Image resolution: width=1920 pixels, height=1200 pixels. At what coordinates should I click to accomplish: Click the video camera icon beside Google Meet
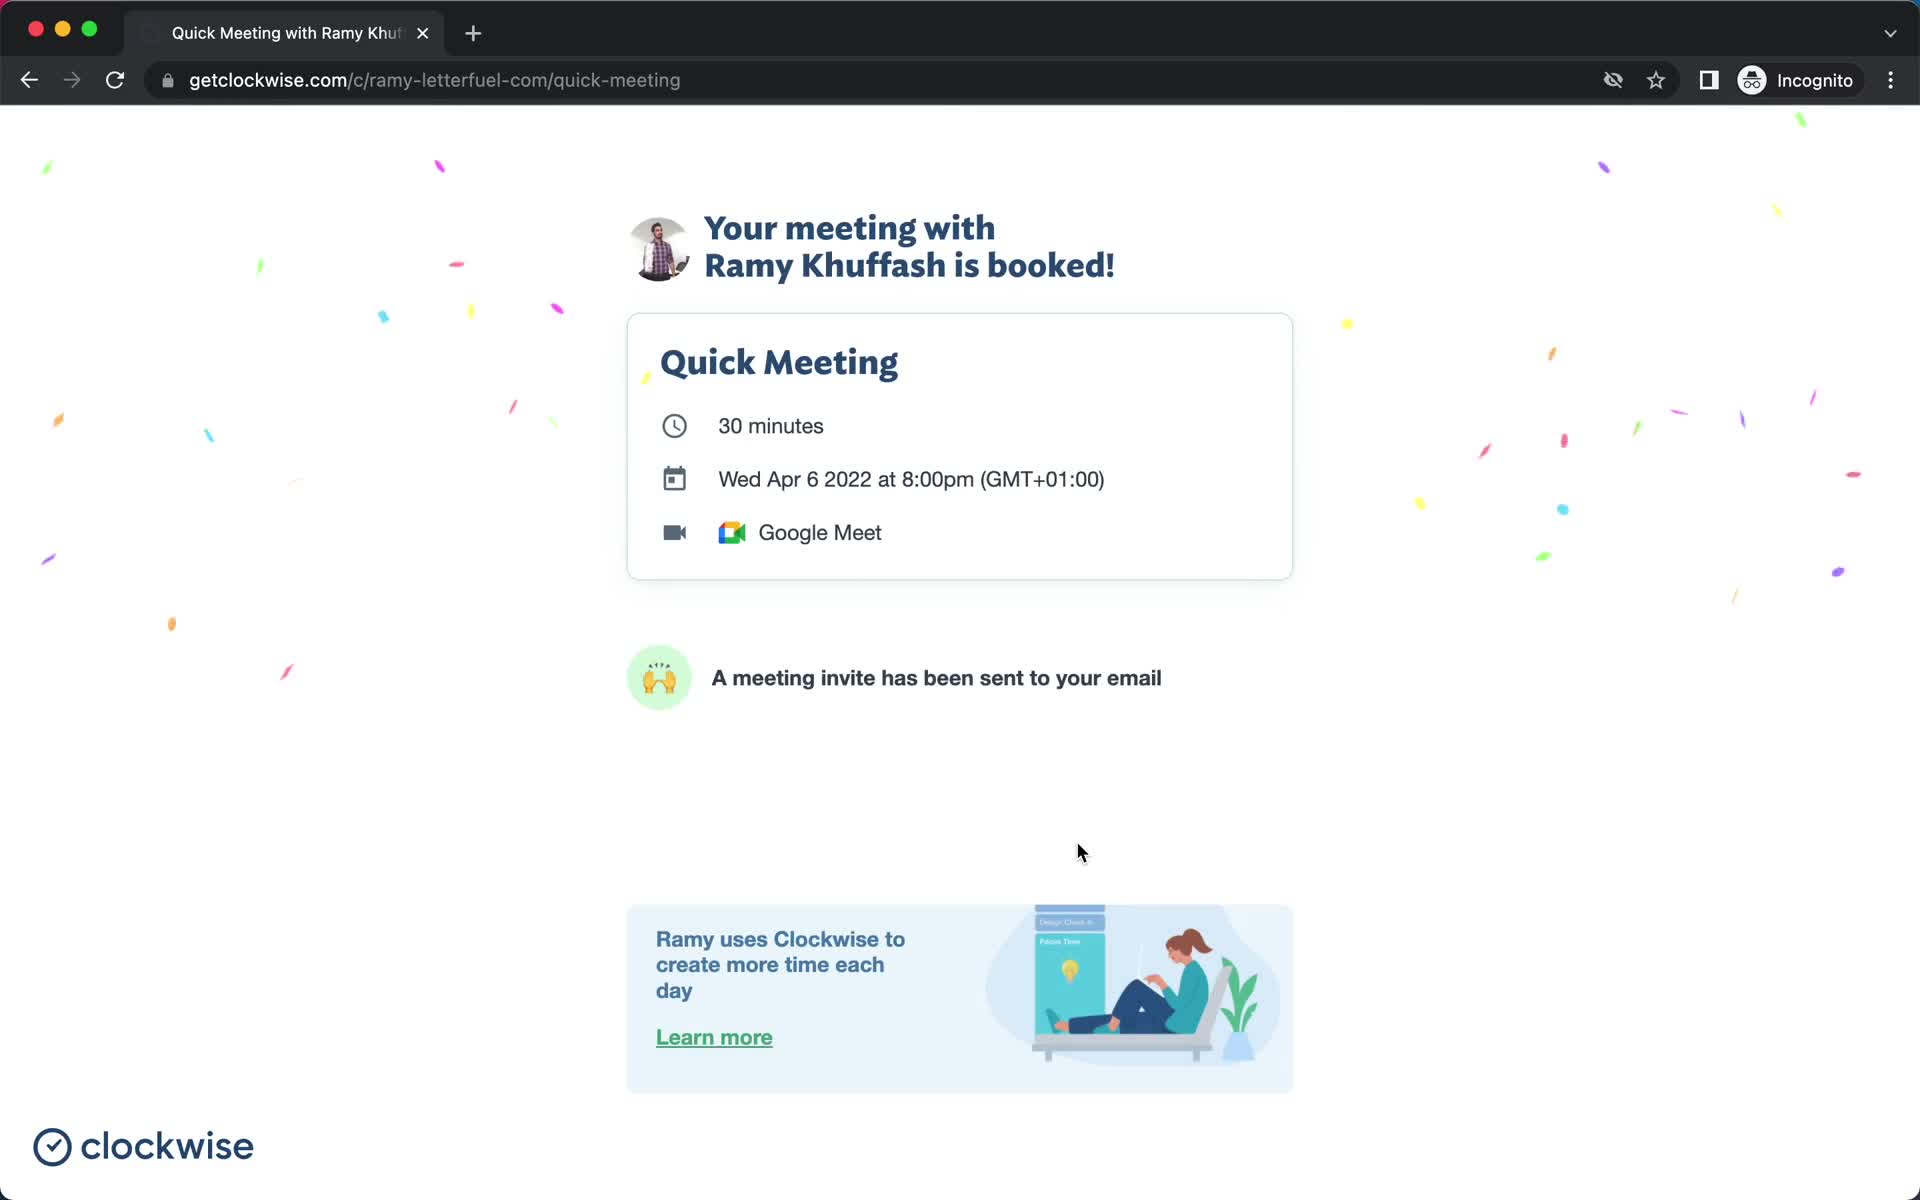click(x=672, y=531)
